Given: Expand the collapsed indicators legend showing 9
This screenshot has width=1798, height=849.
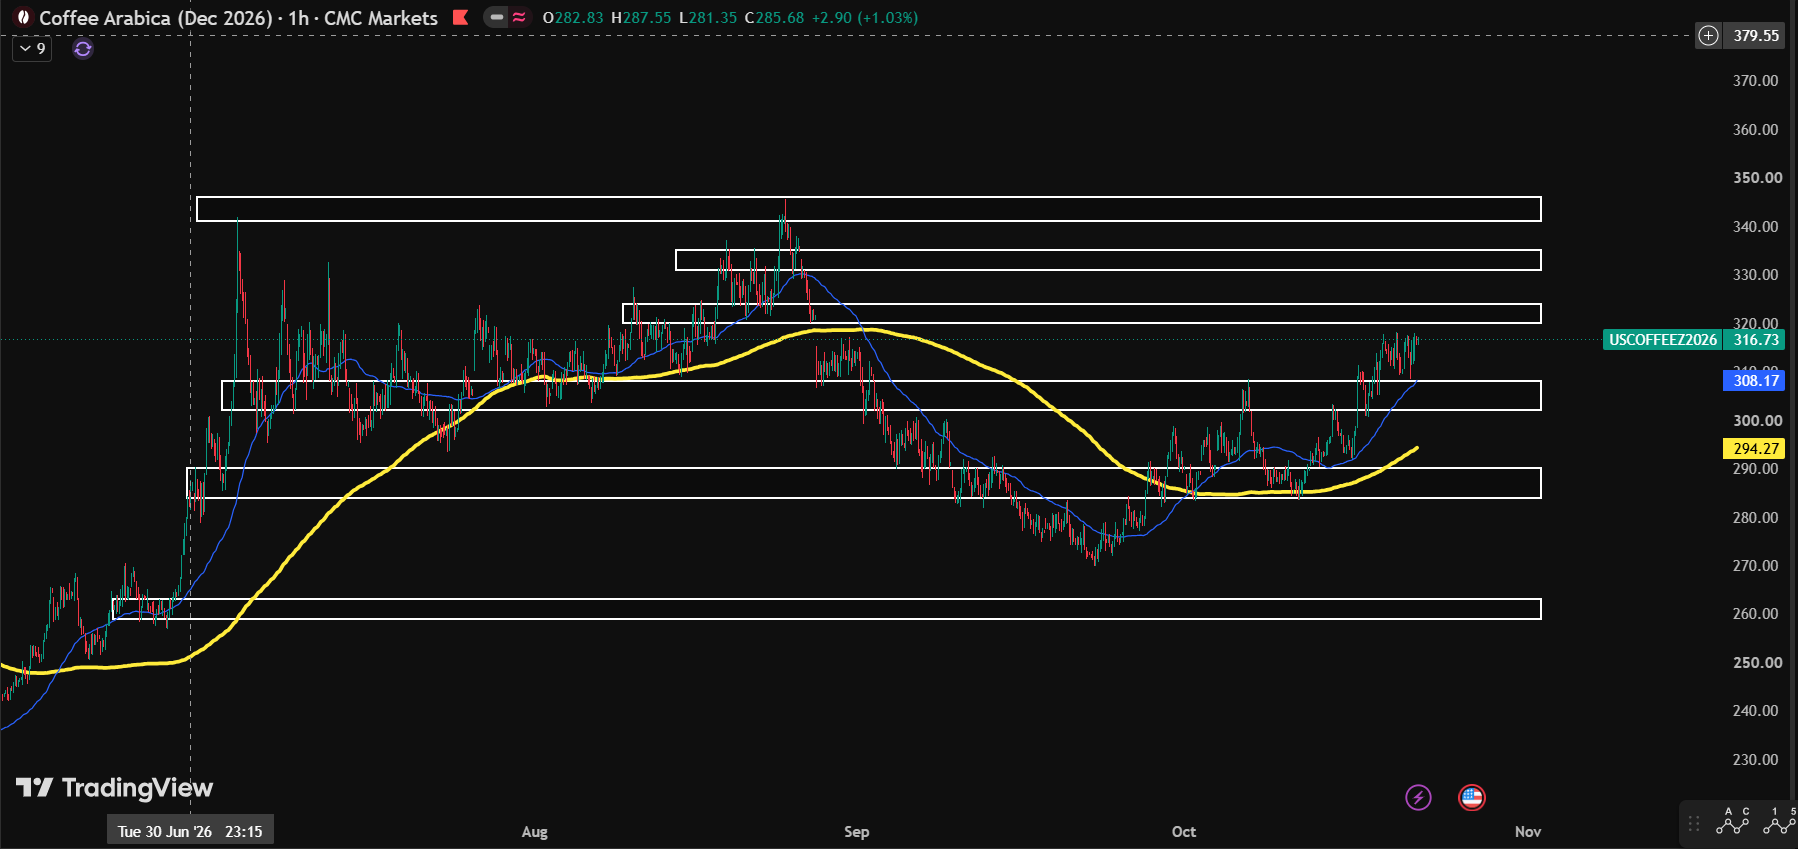Looking at the screenshot, I should tap(32, 48).
